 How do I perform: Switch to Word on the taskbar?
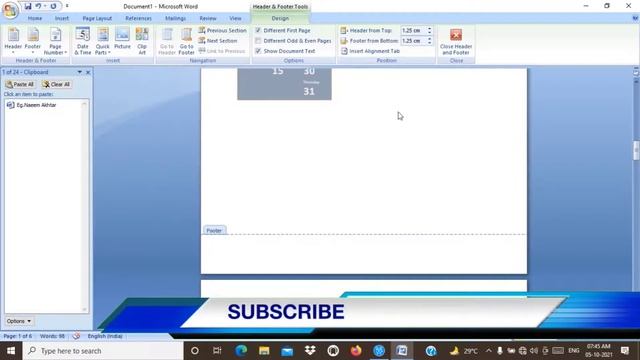tap(402, 351)
